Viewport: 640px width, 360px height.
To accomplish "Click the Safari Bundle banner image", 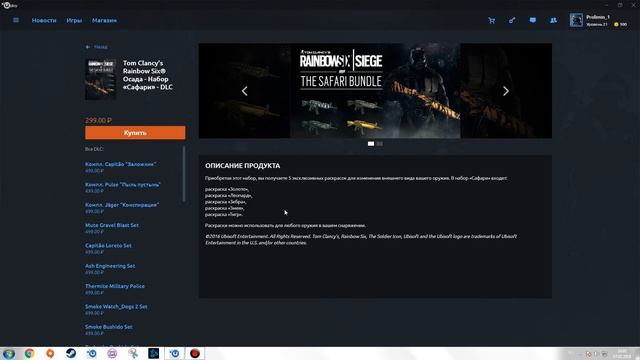I will (375, 91).
